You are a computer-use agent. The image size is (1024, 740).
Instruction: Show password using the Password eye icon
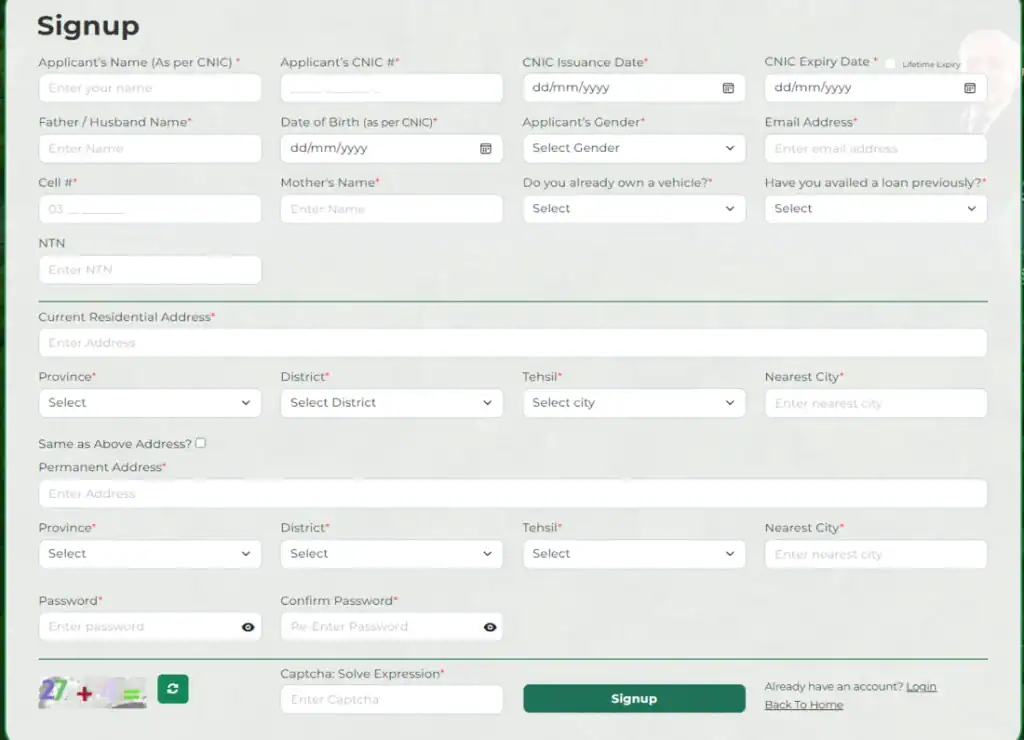pos(248,627)
